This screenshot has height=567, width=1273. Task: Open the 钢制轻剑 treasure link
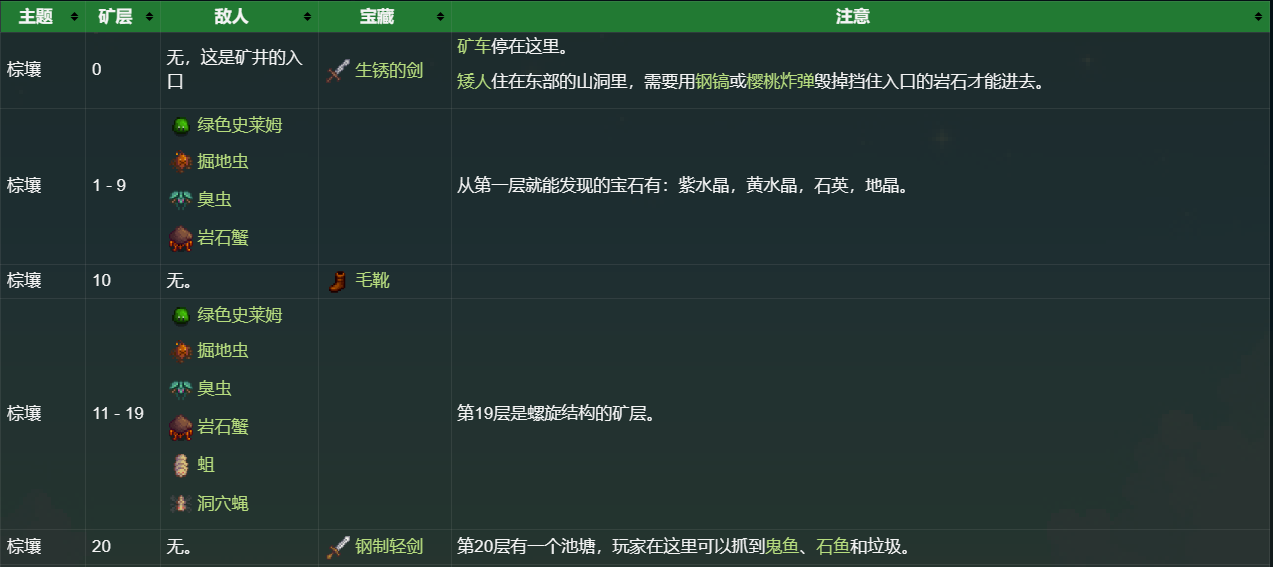[389, 547]
